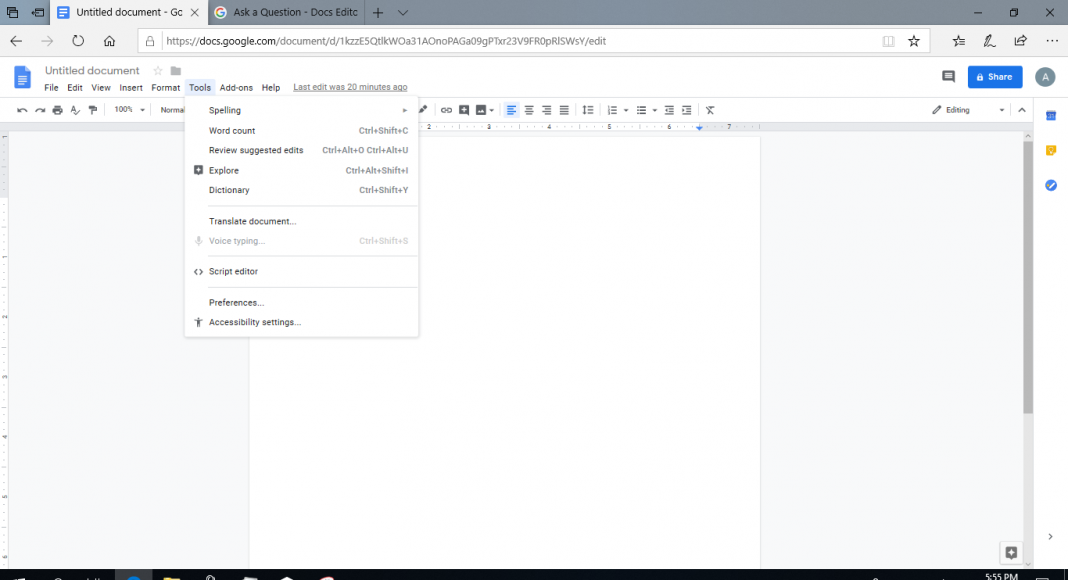Image resolution: width=1068 pixels, height=580 pixels.
Task: Open the Help menu
Action: (x=271, y=88)
